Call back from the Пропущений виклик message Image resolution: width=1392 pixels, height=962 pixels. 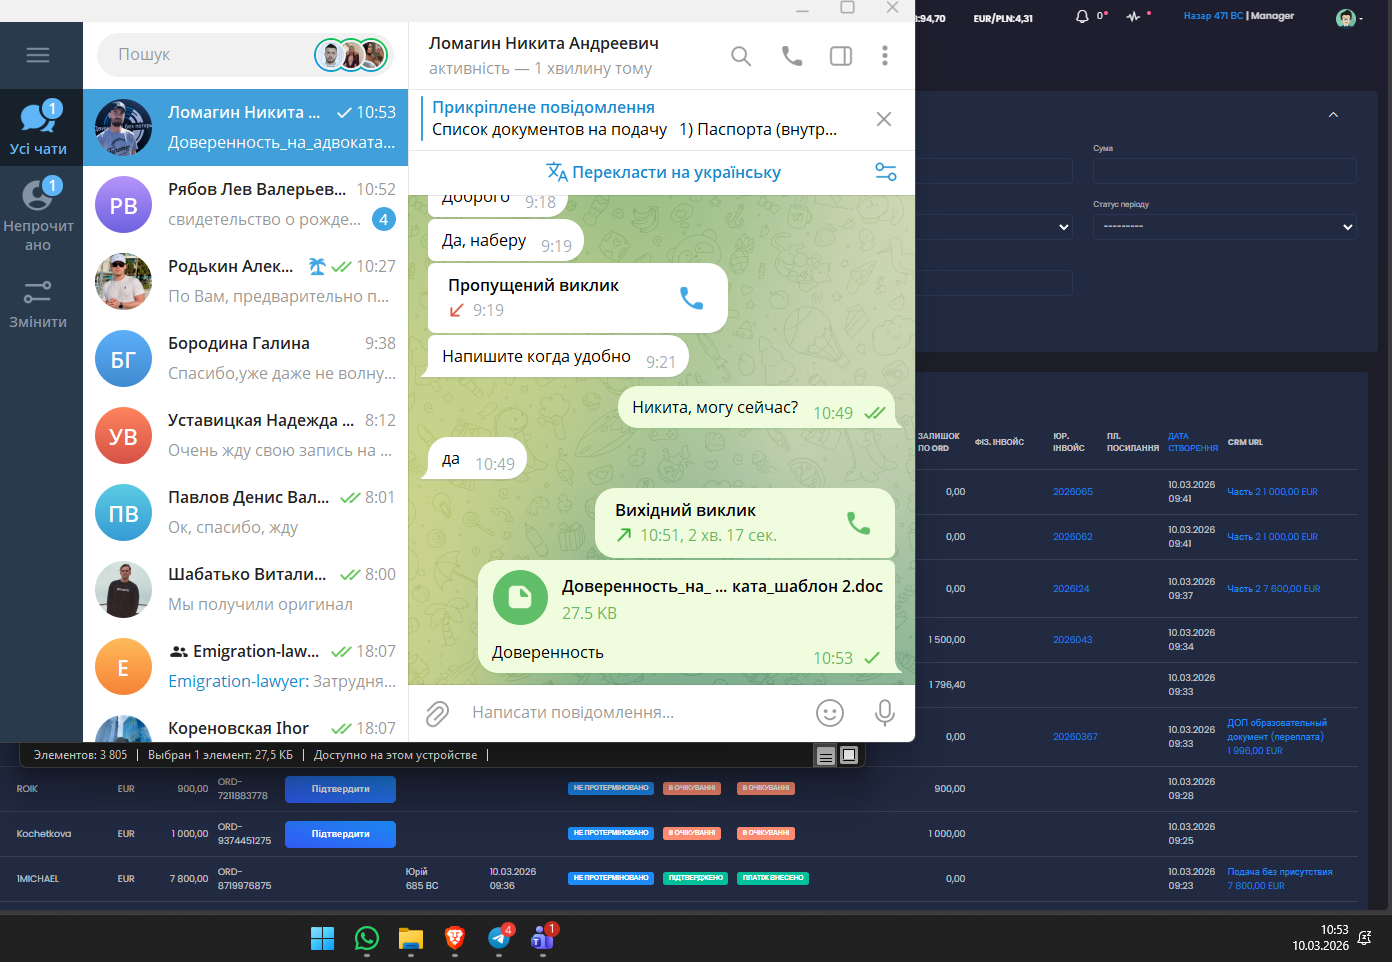tap(691, 298)
